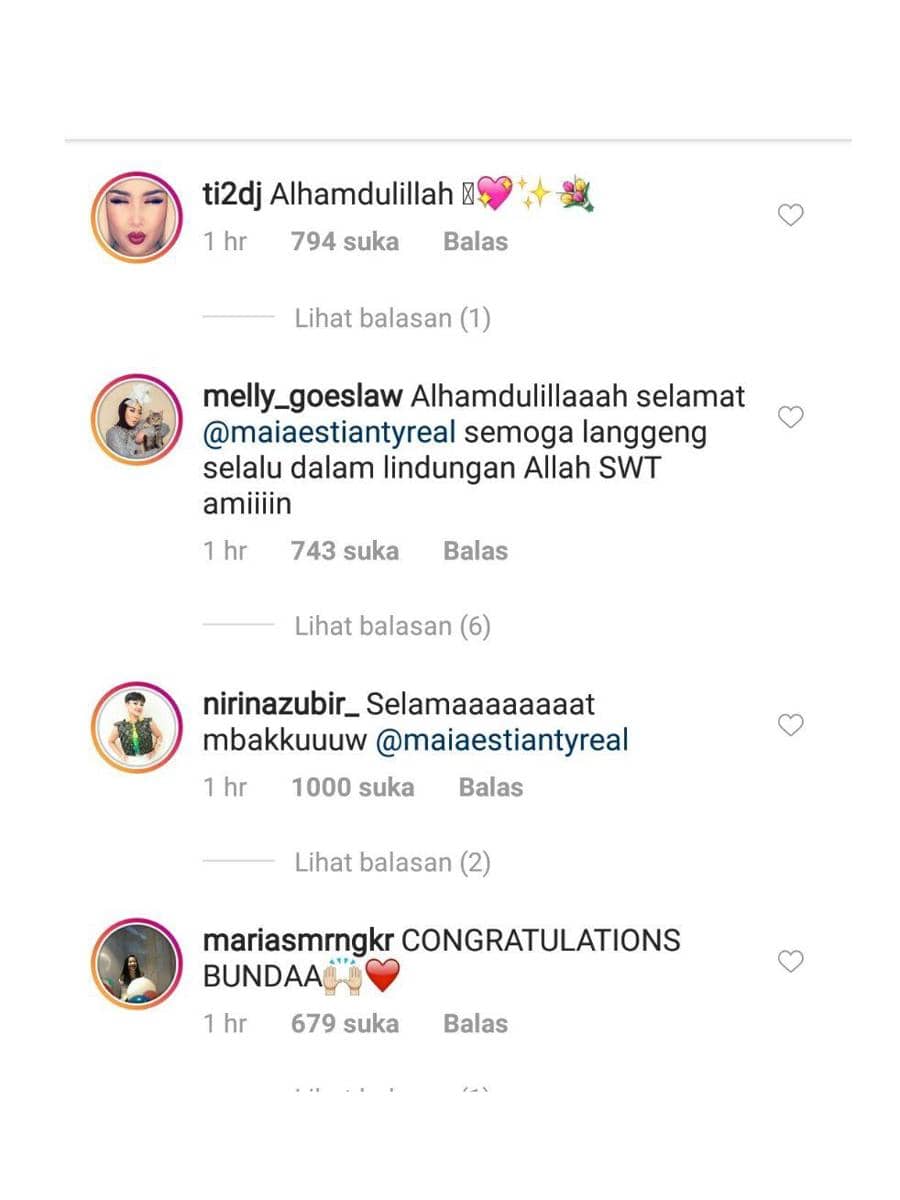Like ti2dj's Alhamdulillah comment with heart
Image resolution: width=900 pixels, height=1200 pixels.
point(791,215)
